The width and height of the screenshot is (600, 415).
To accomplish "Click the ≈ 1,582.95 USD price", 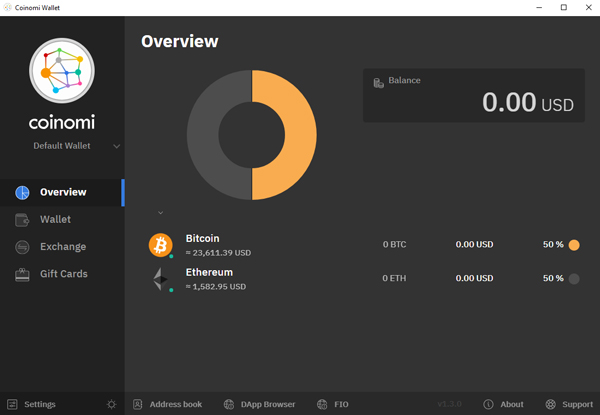I will pos(216,286).
